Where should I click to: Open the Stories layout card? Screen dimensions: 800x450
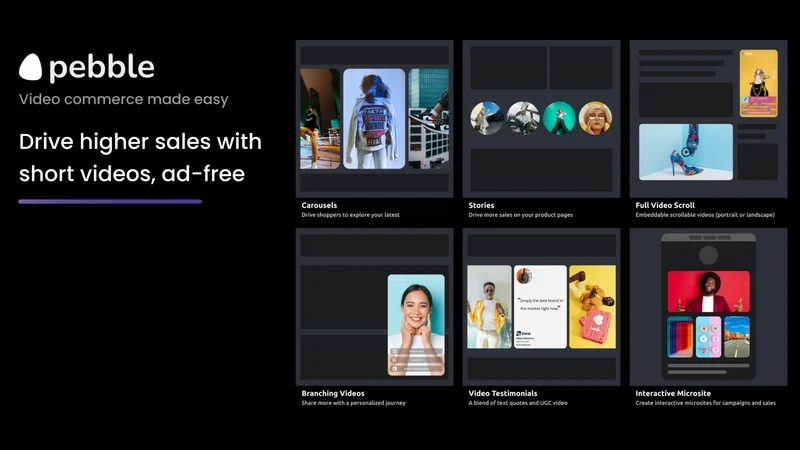tap(541, 119)
